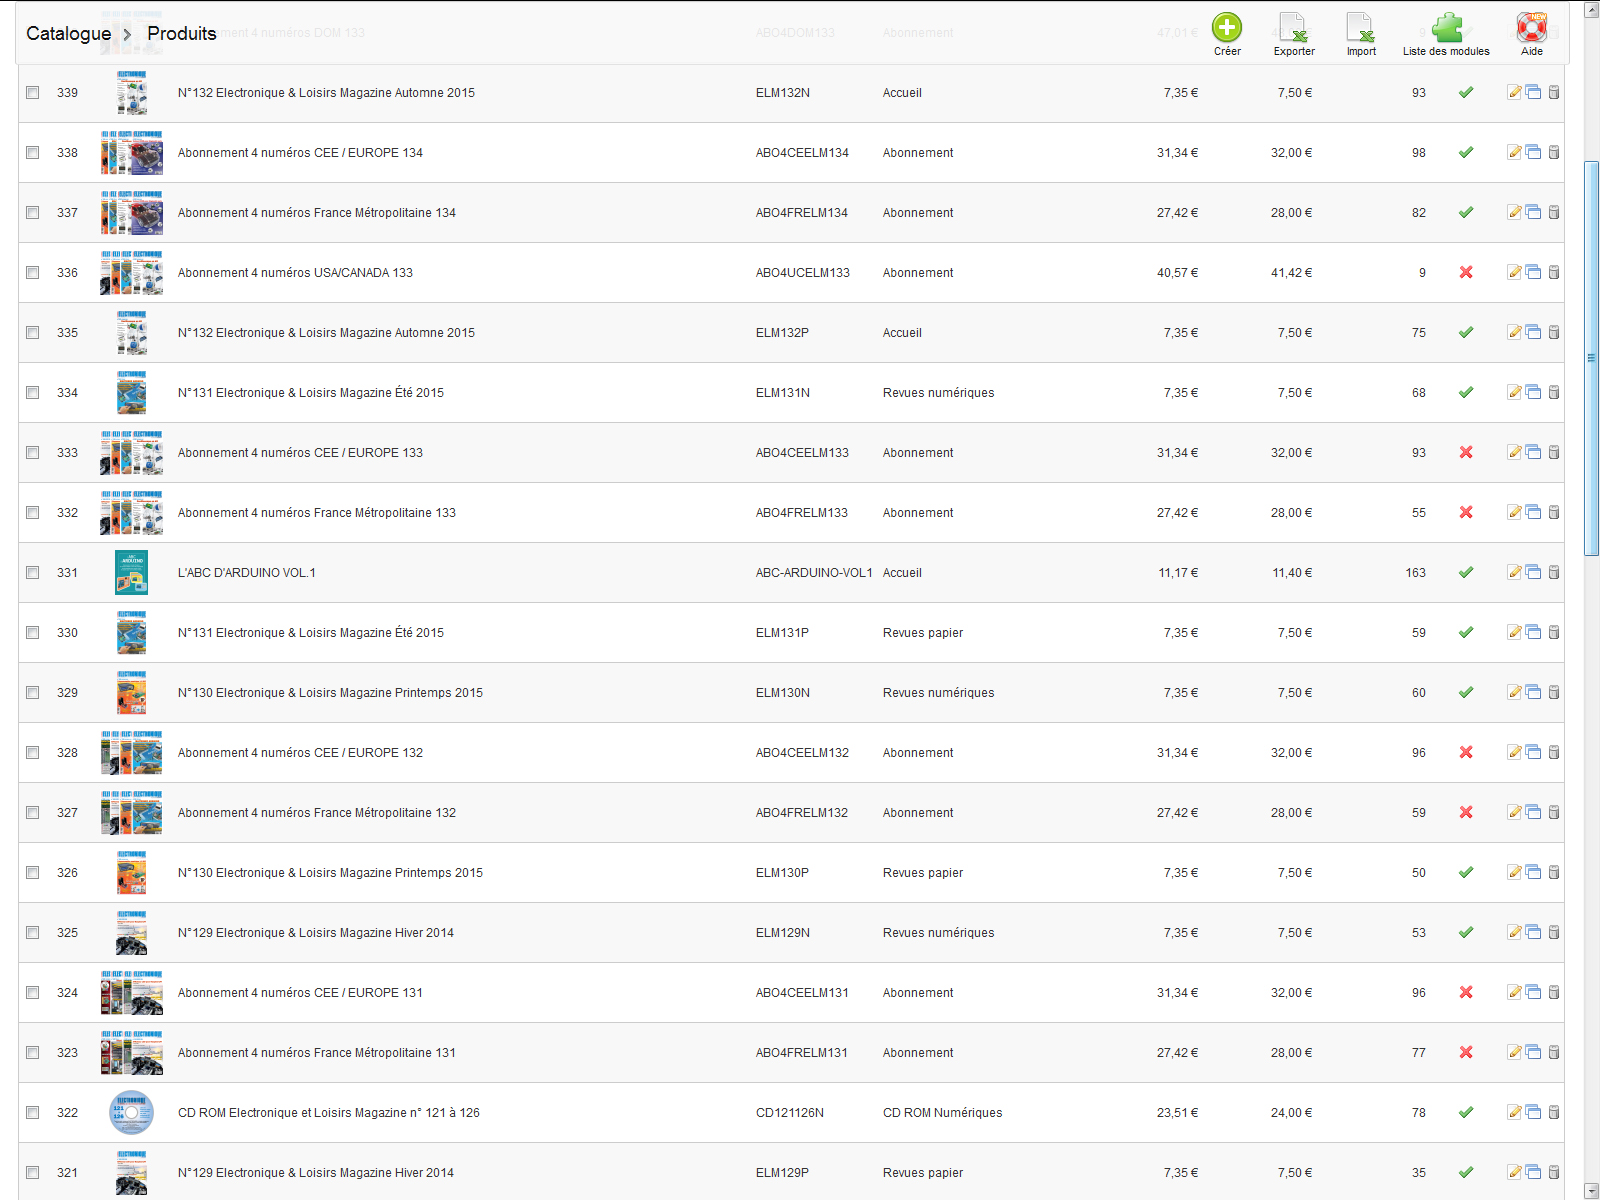The height and width of the screenshot is (1200, 1600).
Task: Click quantity 163 in Arduino row
Action: (1415, 573)
